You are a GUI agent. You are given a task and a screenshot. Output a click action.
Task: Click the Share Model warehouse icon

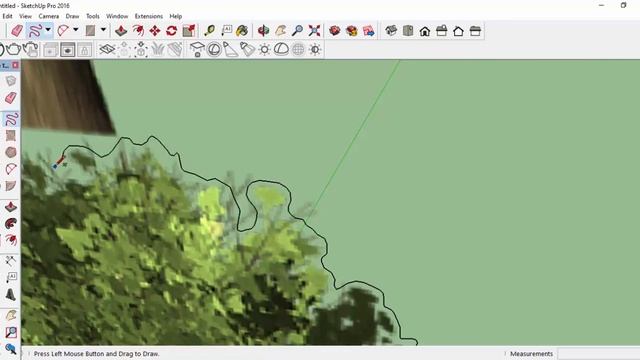coord(352,31)
